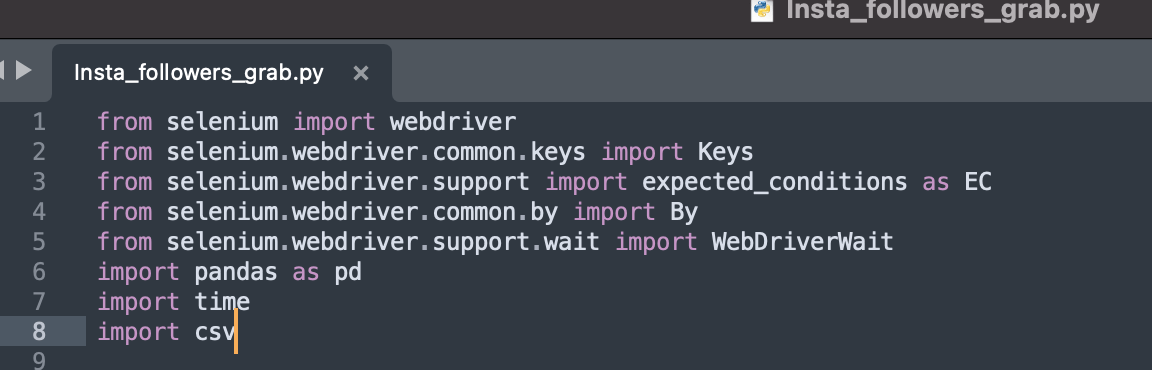
Task: Click the pd alias in line 6
Action: coord(348,273)
